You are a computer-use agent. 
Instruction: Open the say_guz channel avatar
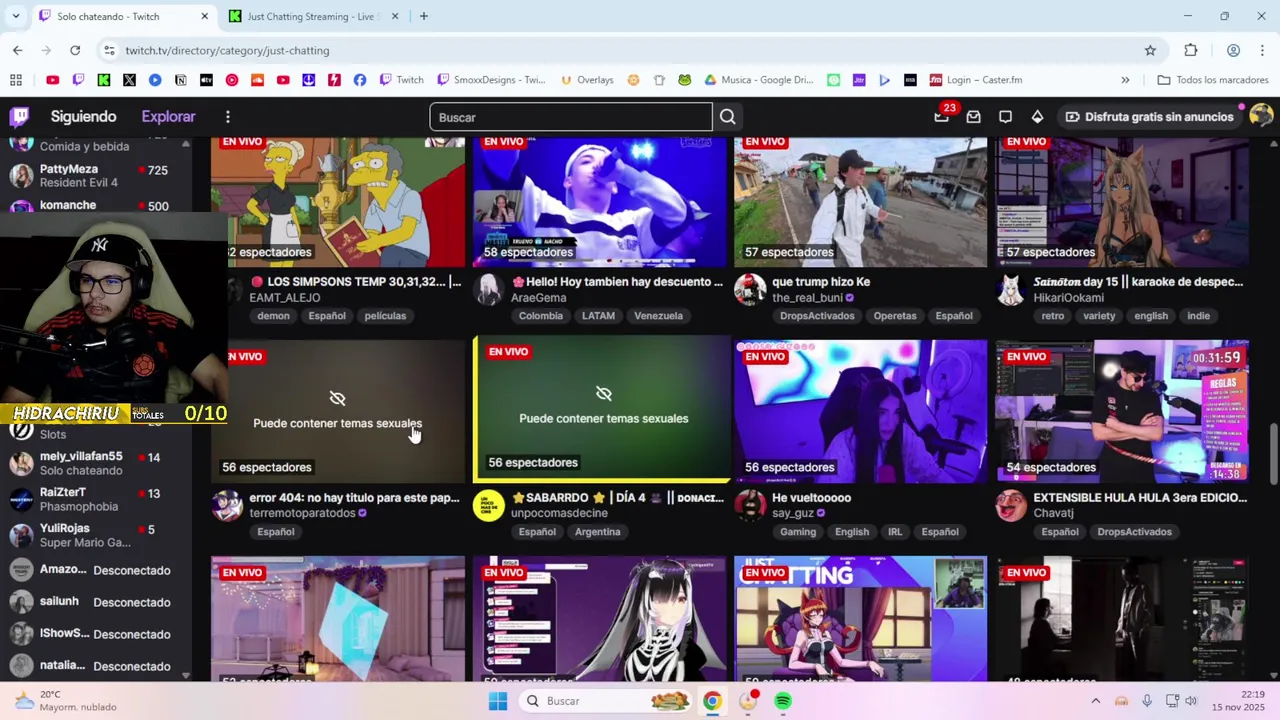pyautogui.click(x=750, y=505)
